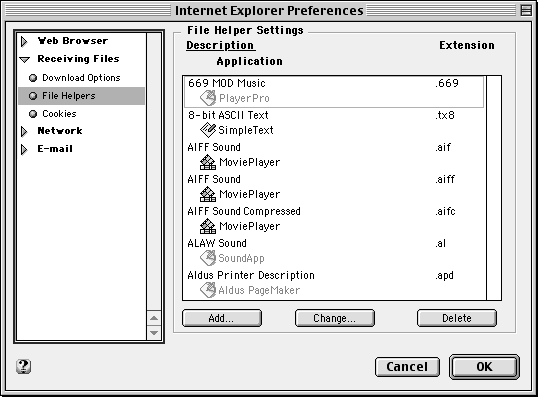538x397 pixels.
Task: Open Download Options preferences pane
Action: [x=81, y=78]
